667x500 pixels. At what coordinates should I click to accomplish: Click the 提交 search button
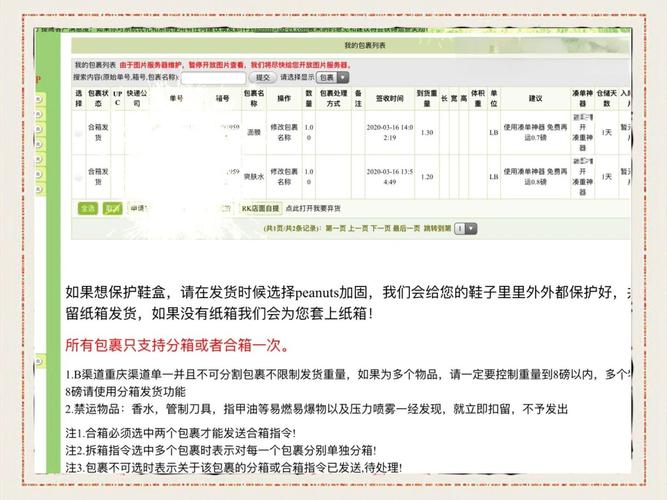tap(263, 77)
